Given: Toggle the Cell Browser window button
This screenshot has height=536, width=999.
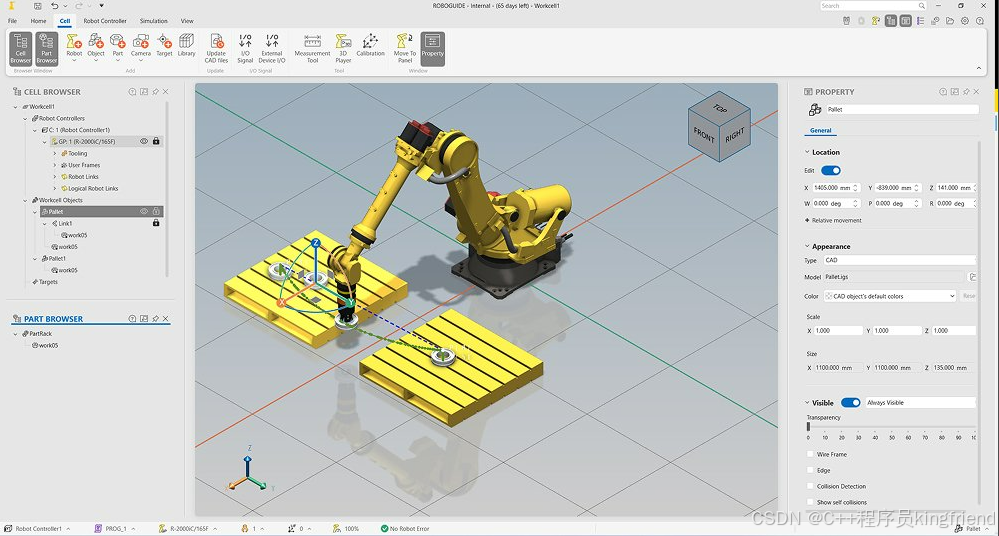Looking at the screenshot, I should click(x=20, y=48).
